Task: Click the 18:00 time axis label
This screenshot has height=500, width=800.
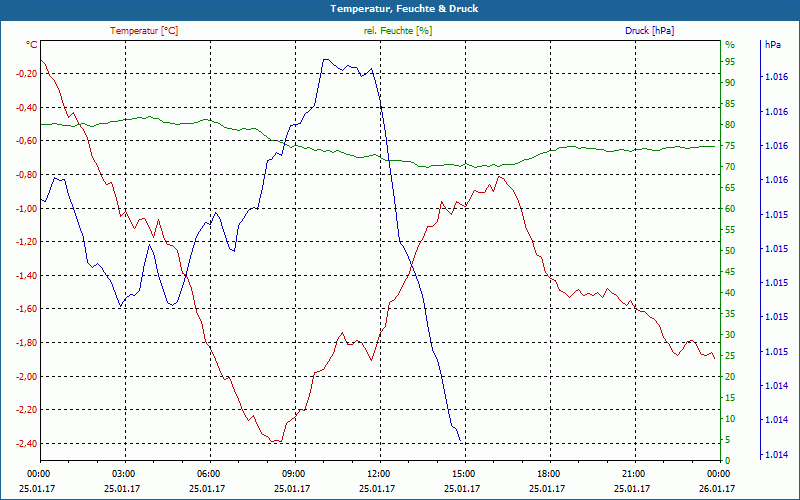Action: 547,474
